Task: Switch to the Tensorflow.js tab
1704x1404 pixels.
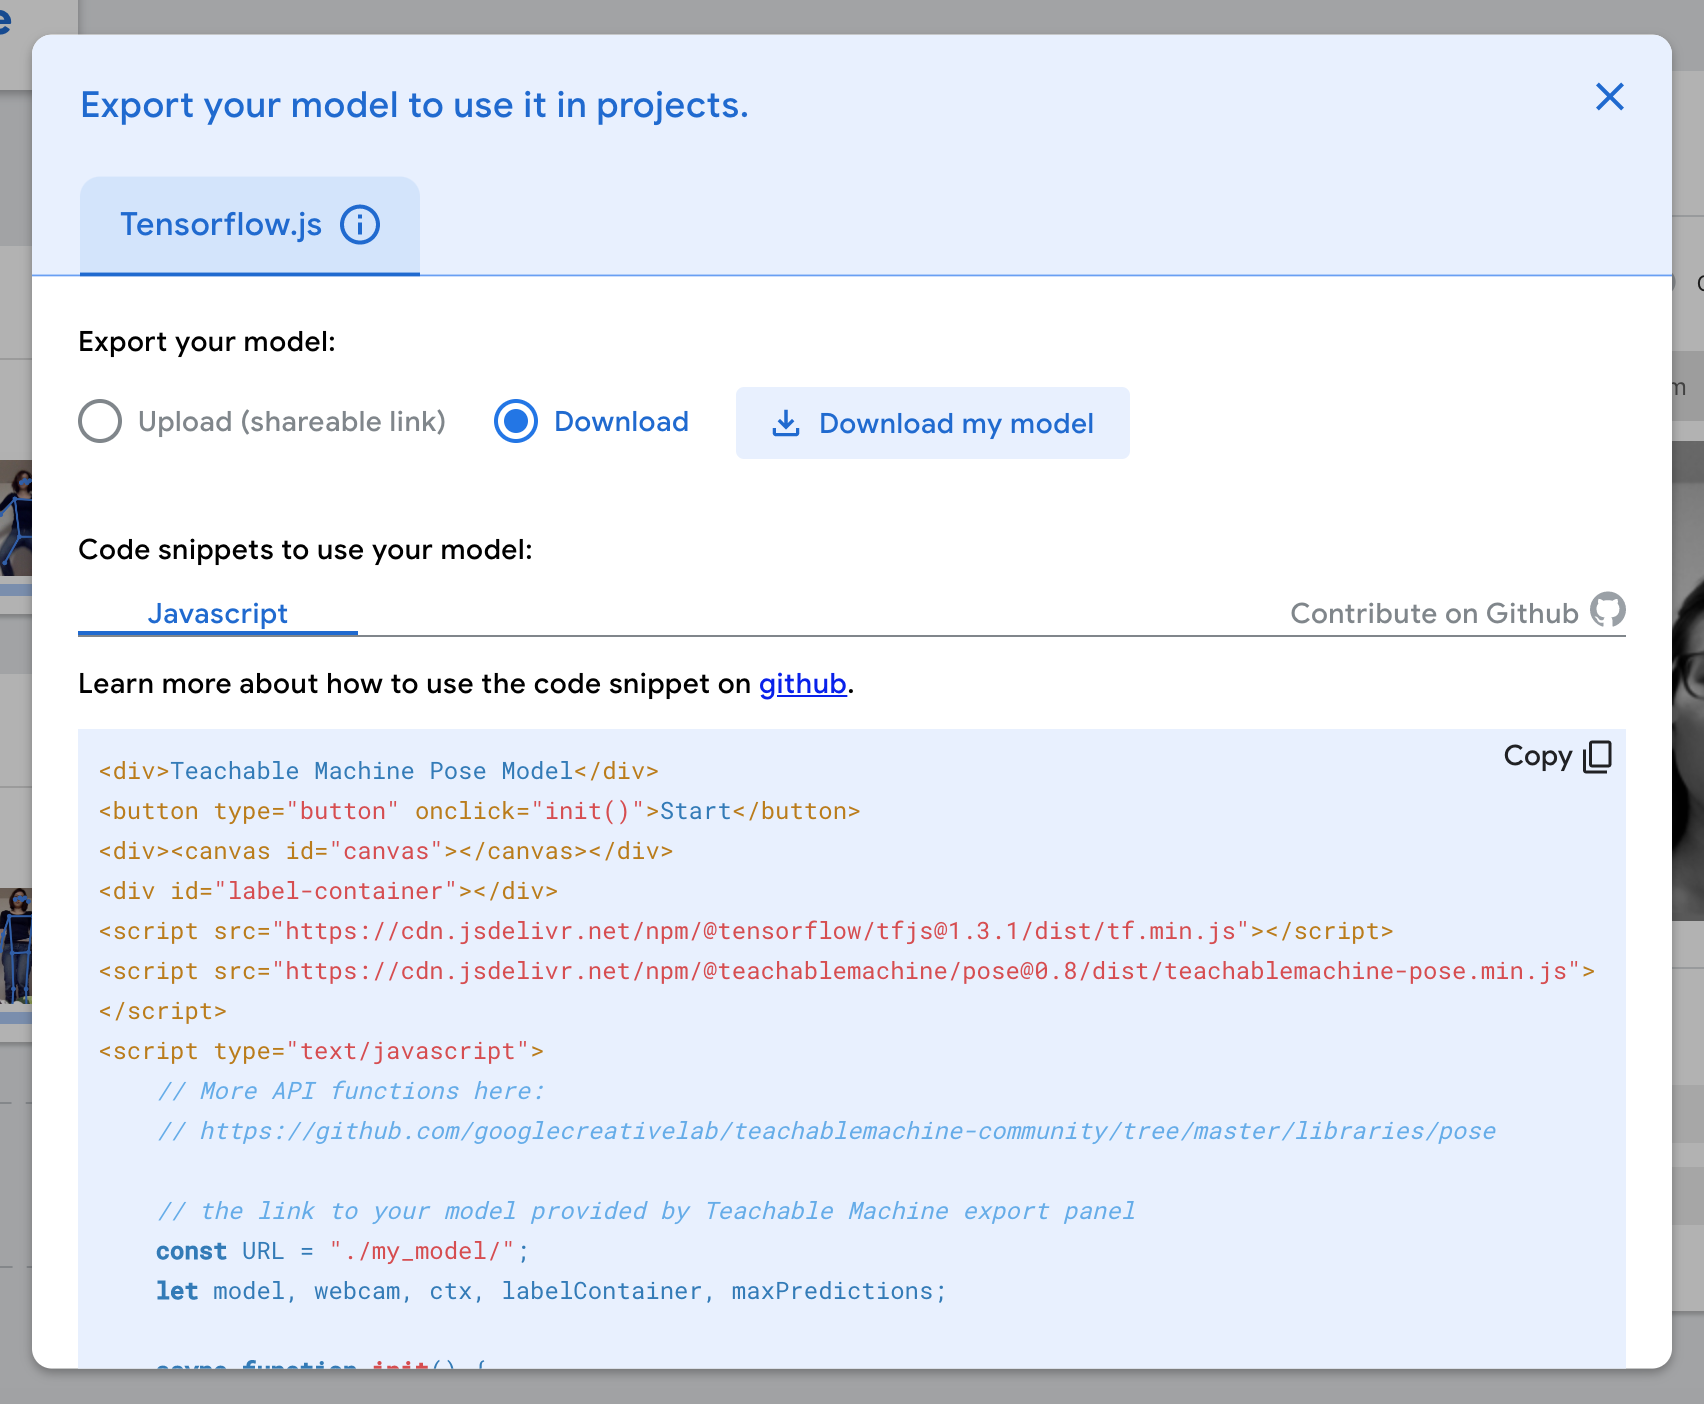Action: 250,225
